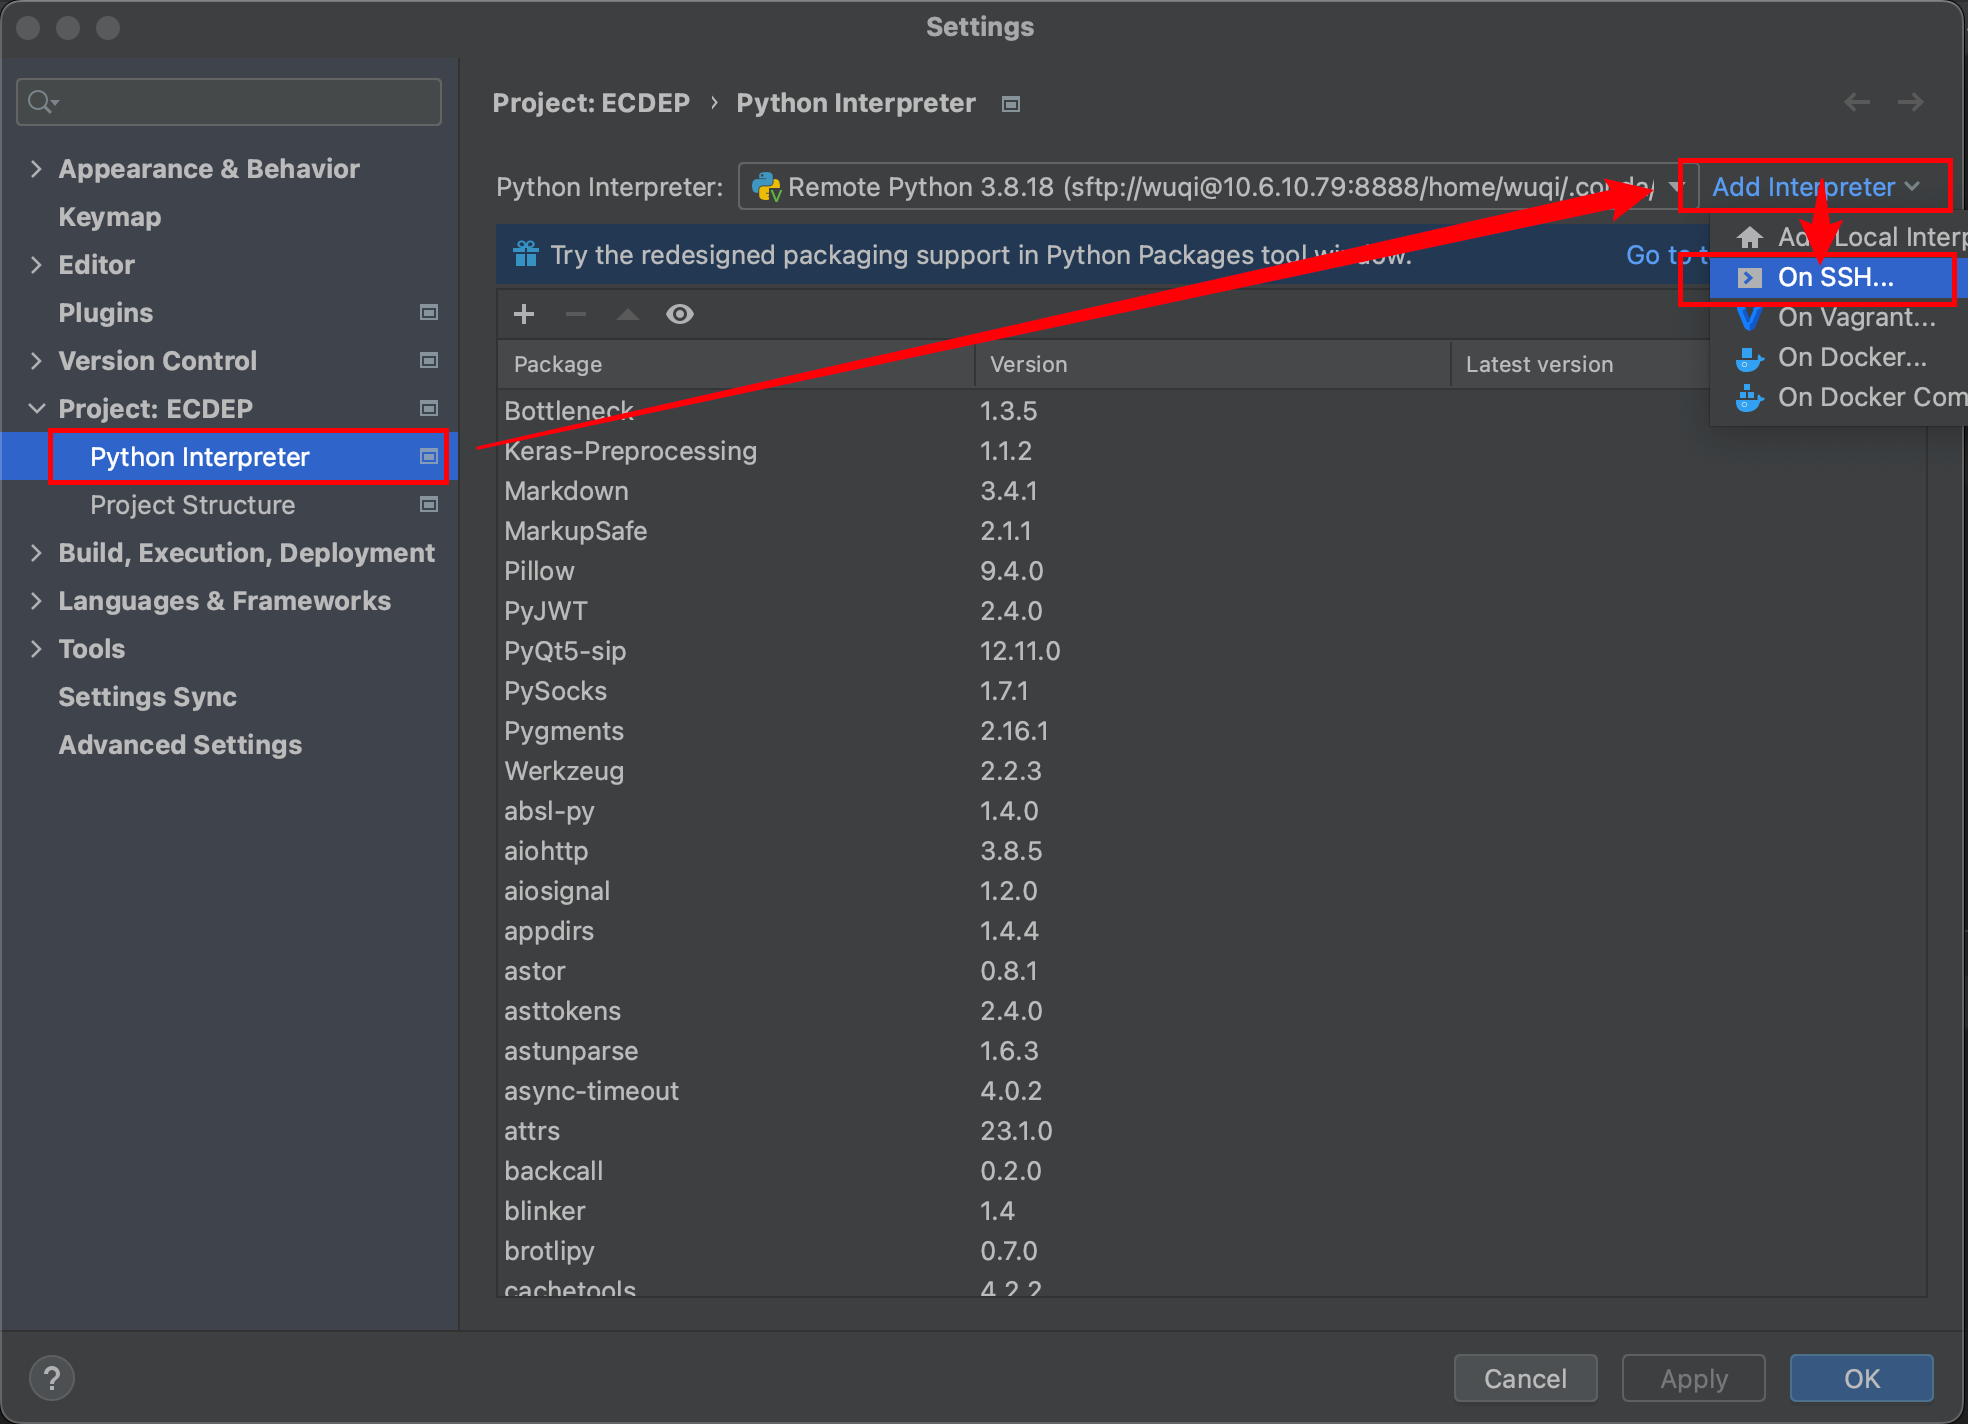Expand the Build, Execution, Deployment section

(37, 552)
